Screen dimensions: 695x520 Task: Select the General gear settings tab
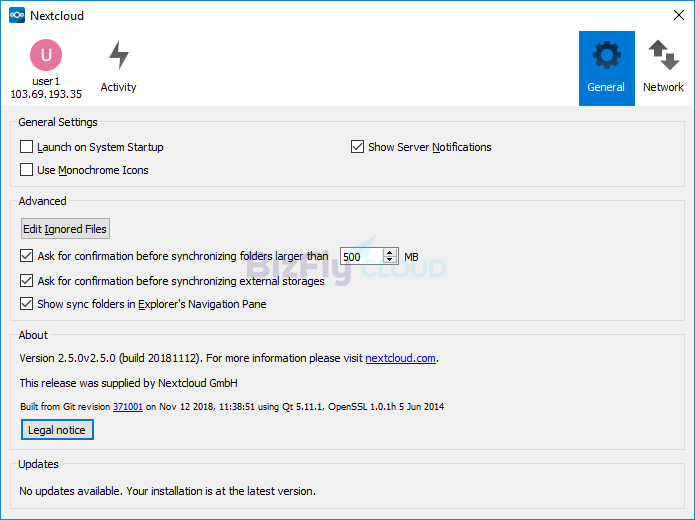click(606, 69)
